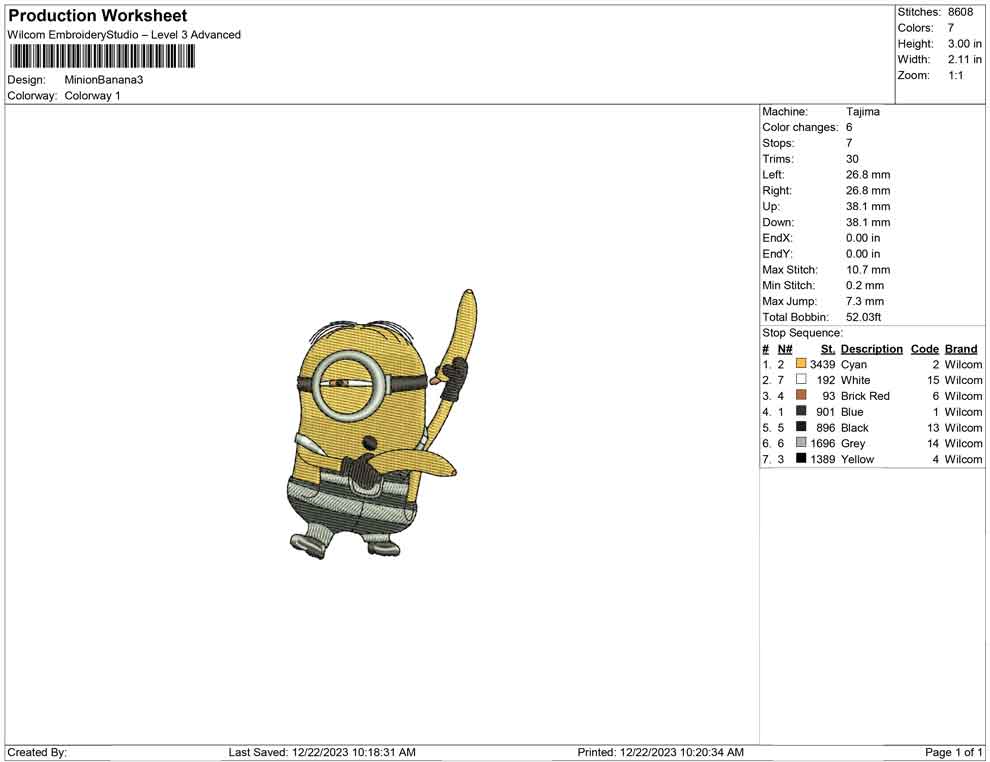Click the Minion embroidery design preview
The image size is (990, 762).
381,424
